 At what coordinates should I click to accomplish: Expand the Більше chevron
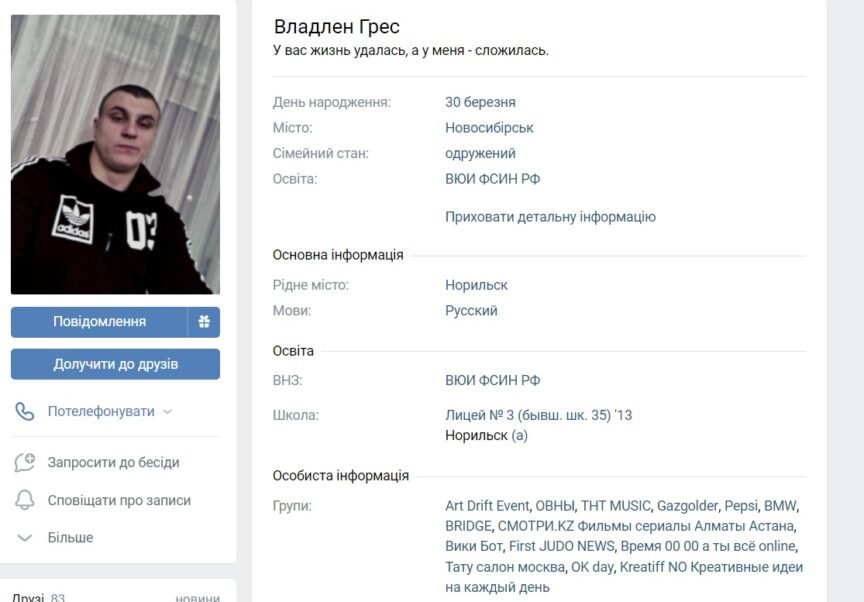[25, 538]
